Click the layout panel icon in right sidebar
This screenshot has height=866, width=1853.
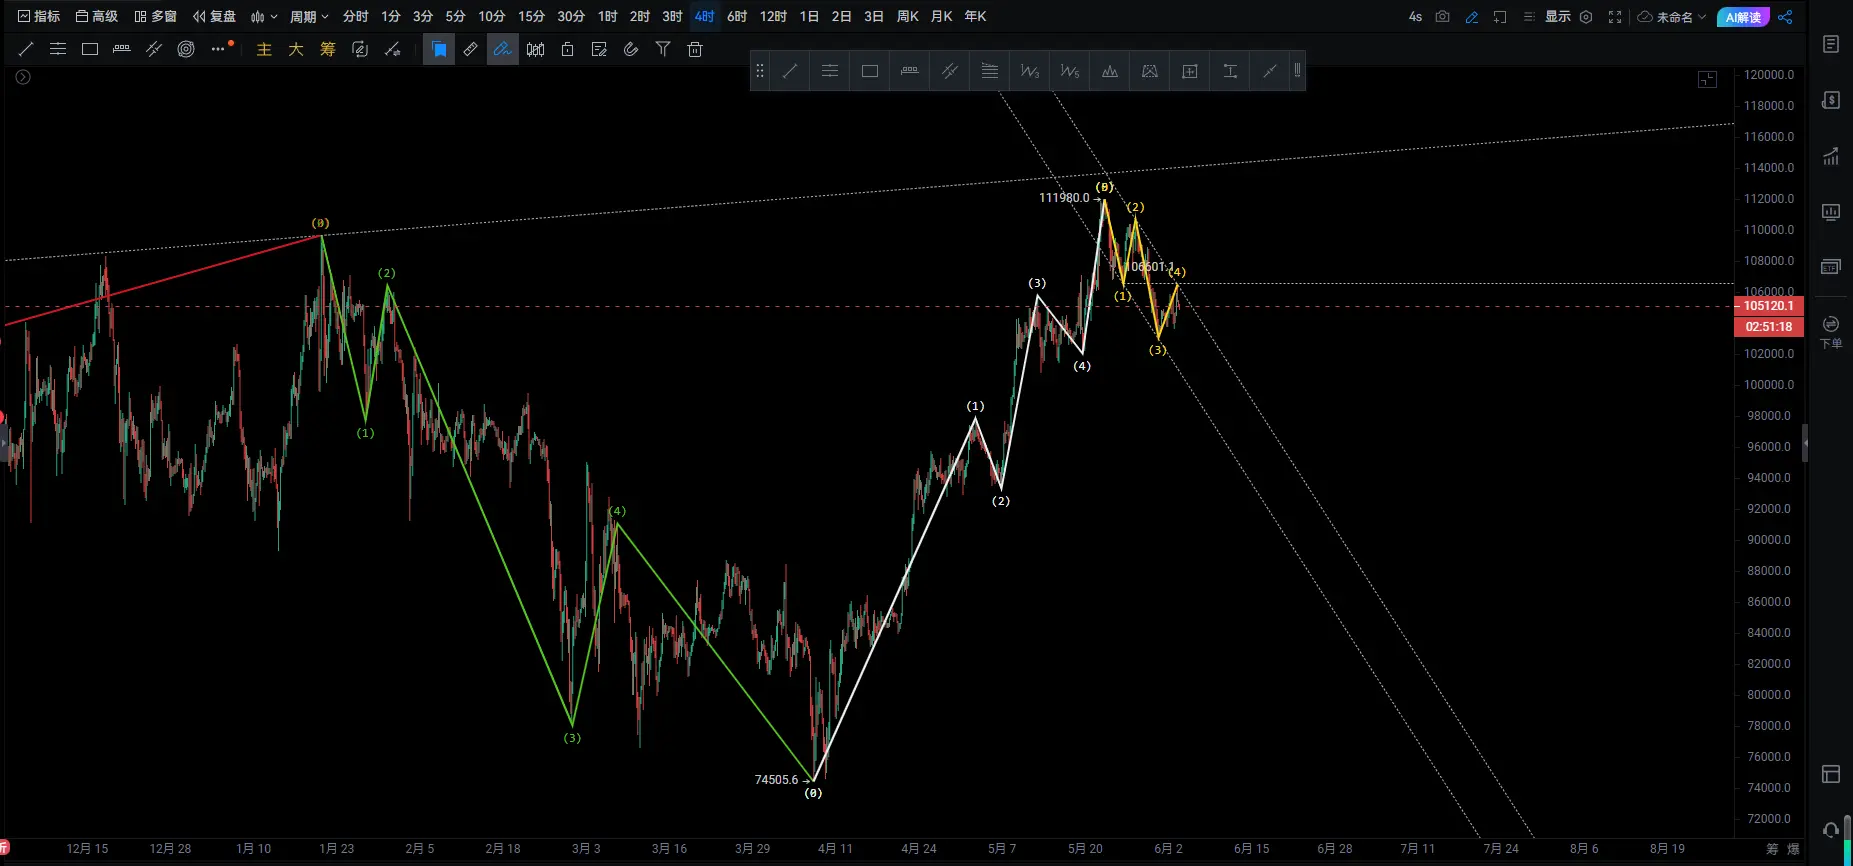point(1831,774)
